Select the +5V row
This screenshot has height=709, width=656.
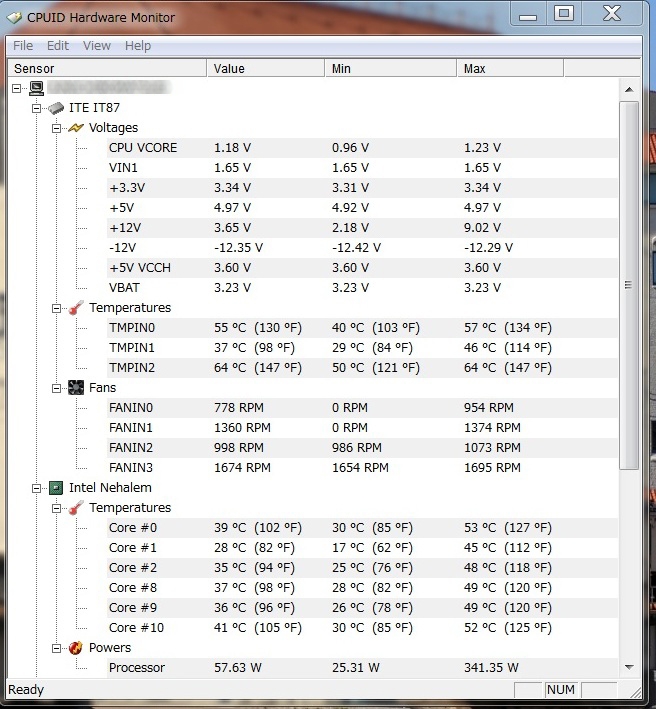pyautogui.click(x=362, y=208)
